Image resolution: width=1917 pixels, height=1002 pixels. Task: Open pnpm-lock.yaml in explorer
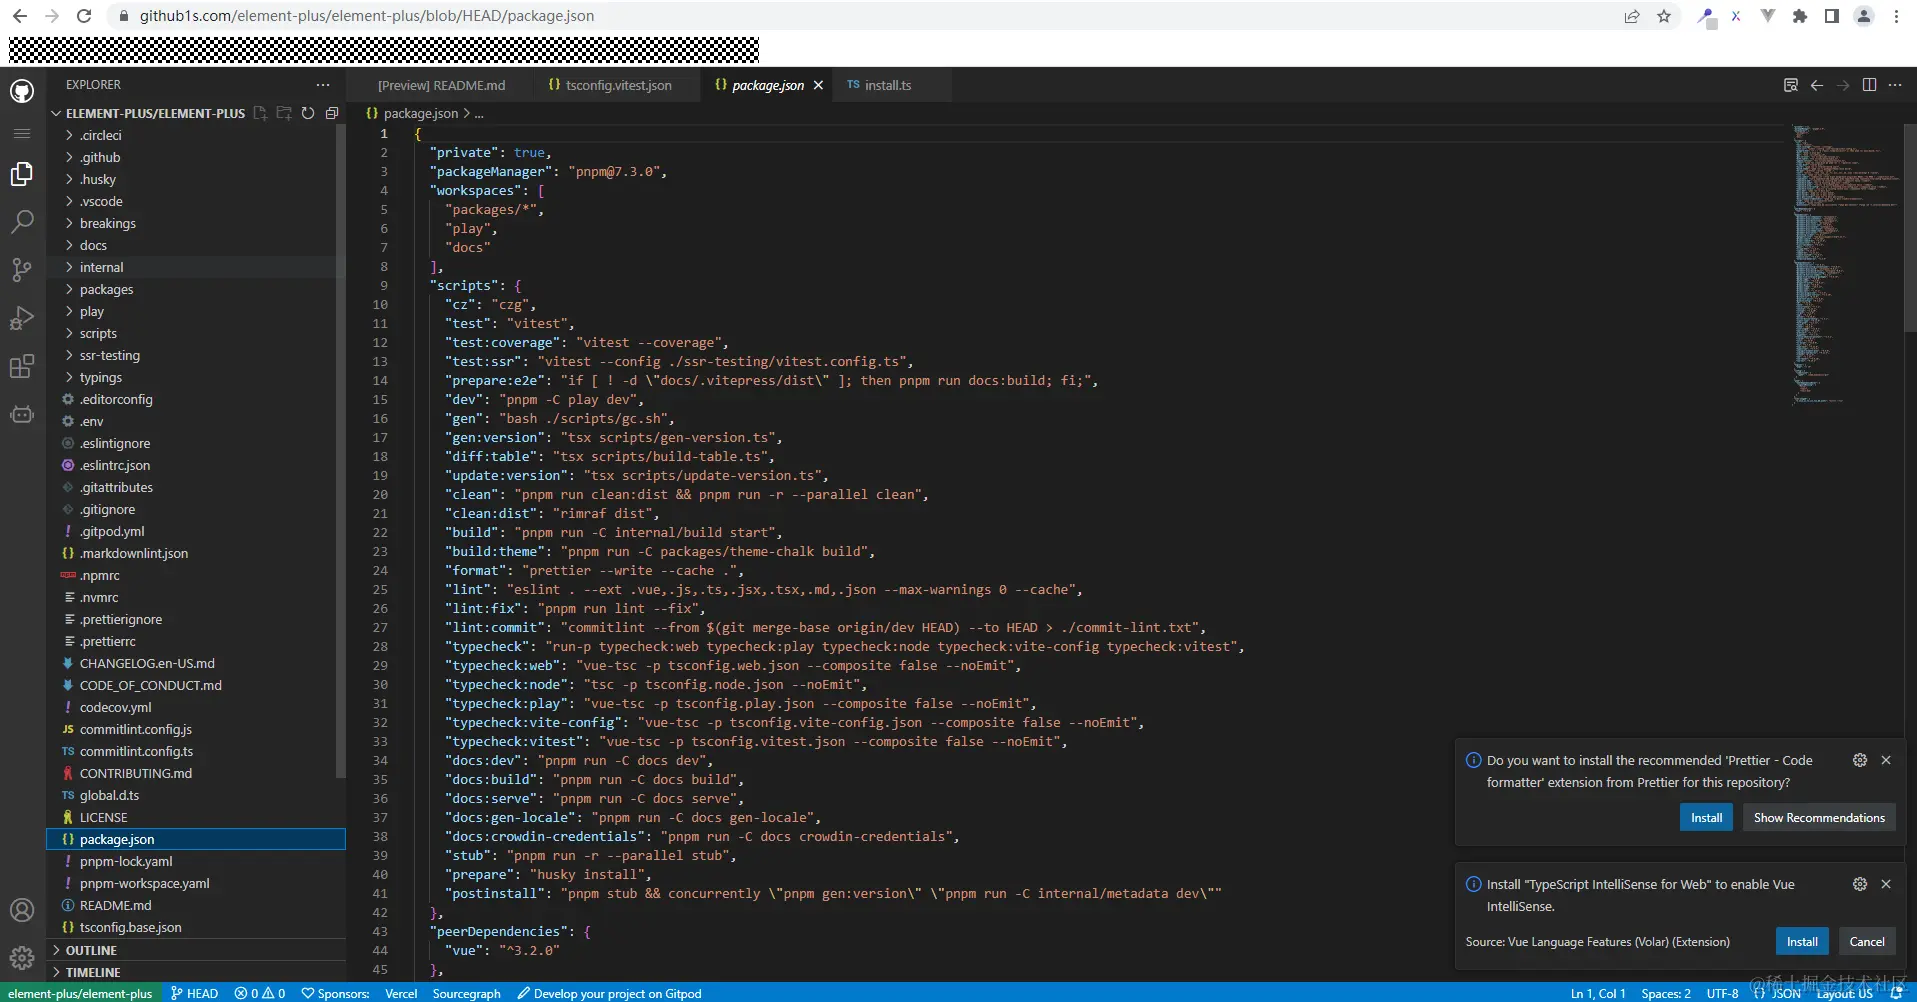coord(196,861)
